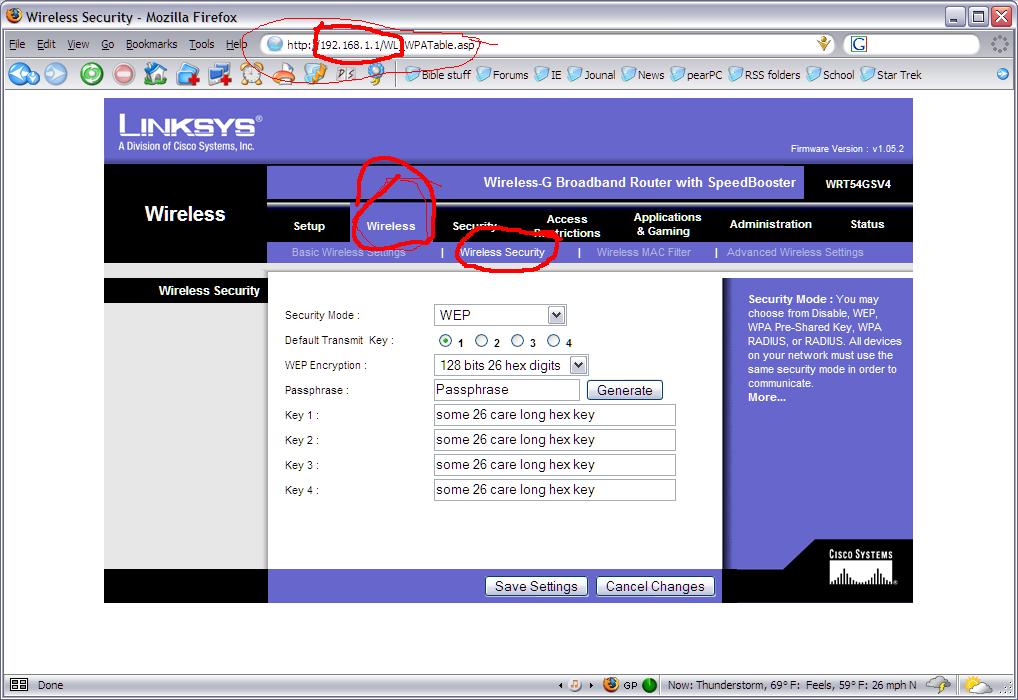Click the partly sunny forecast icon
1018x700 pixels.
pyautogui.click(x=977, y=684)
